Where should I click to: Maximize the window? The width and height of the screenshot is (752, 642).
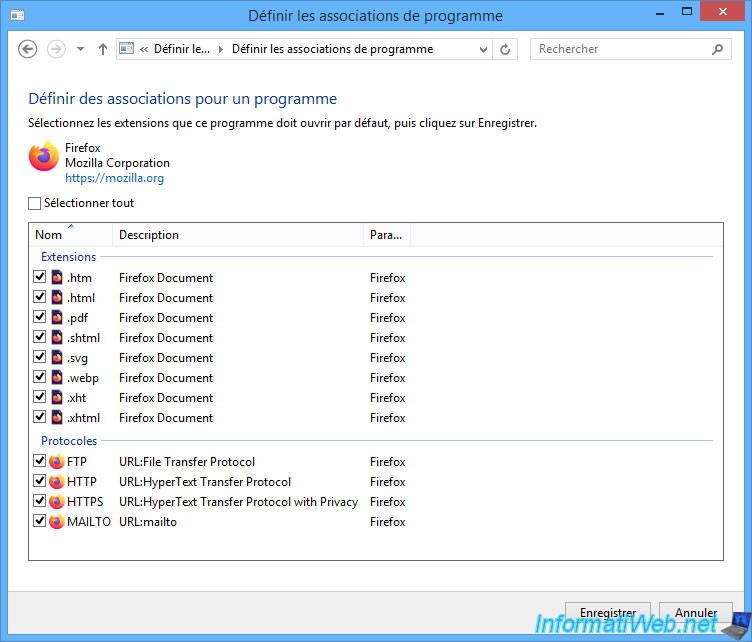click(x=687, y=12)
